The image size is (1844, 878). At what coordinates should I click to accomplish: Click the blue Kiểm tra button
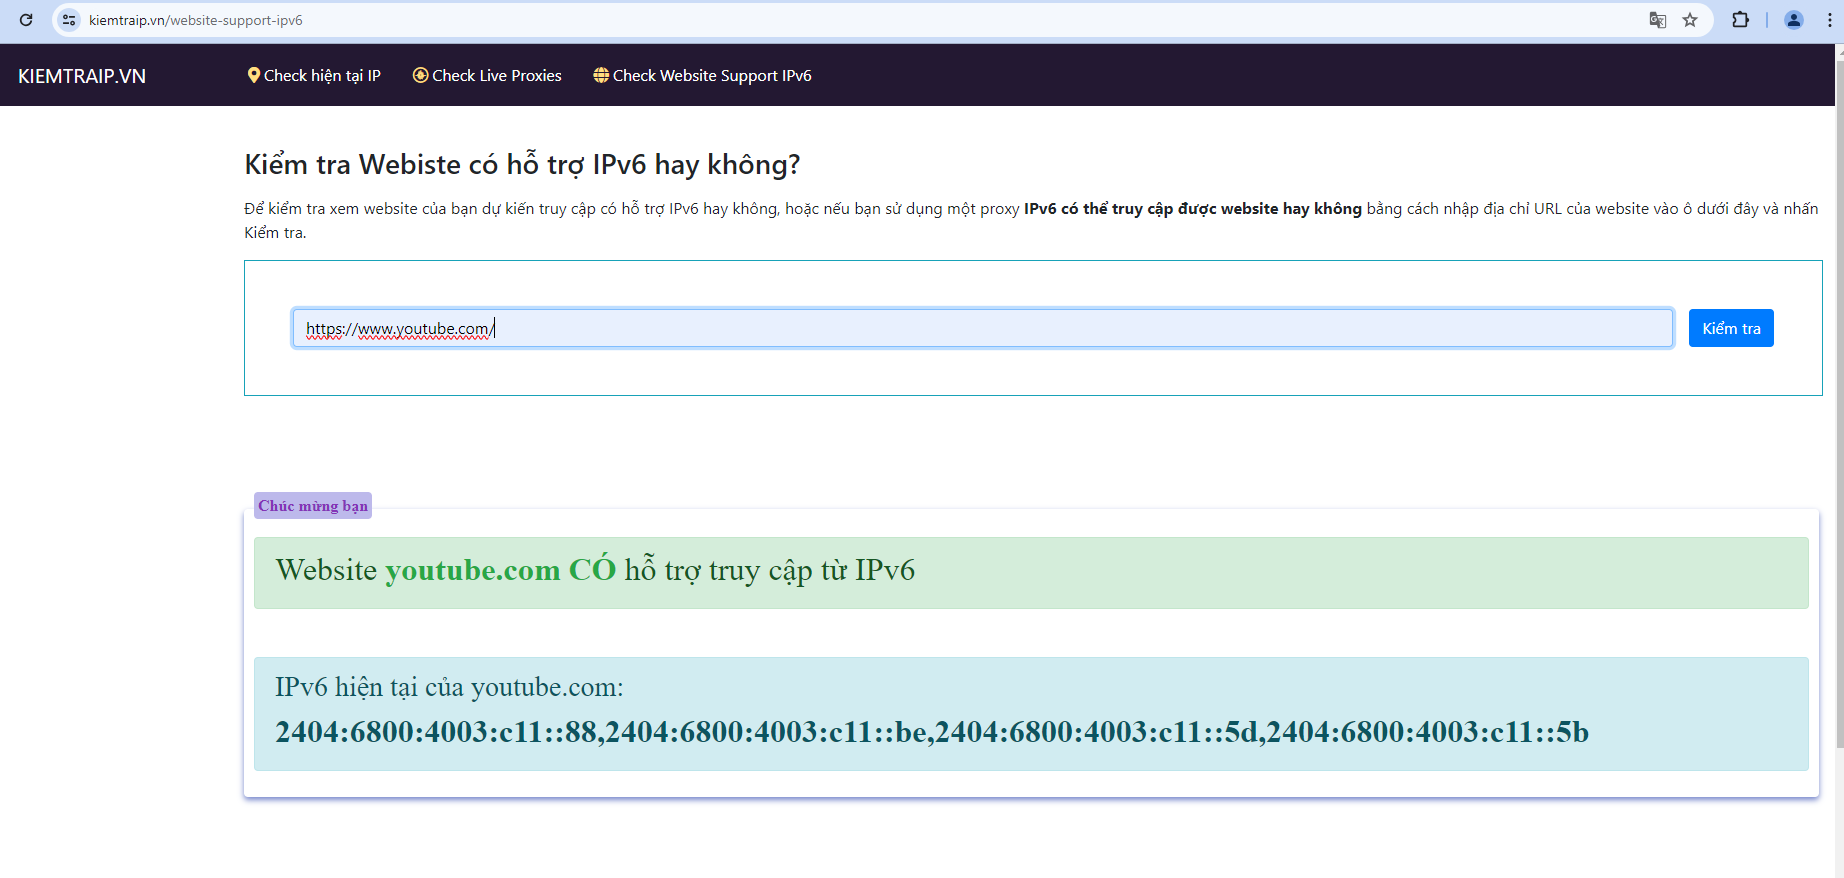tap(1731, 328)
